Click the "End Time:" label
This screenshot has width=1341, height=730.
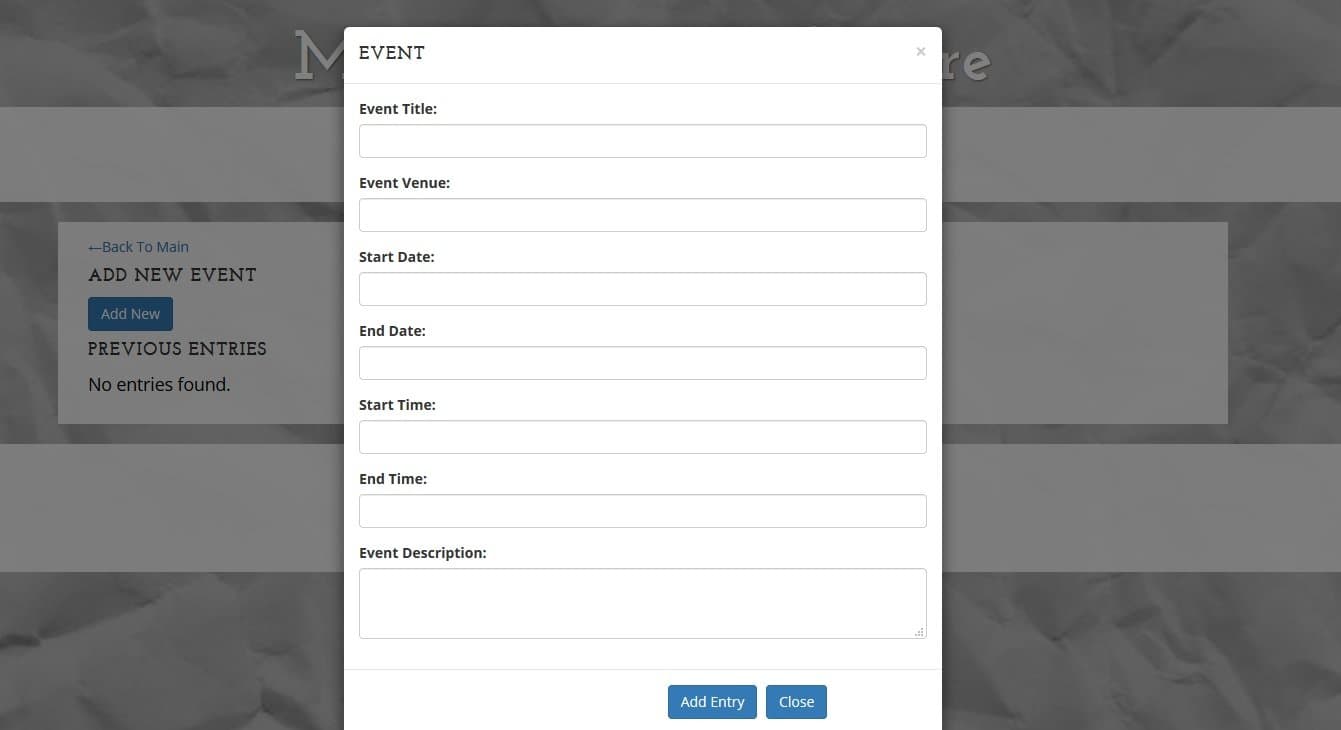(393, 479)
